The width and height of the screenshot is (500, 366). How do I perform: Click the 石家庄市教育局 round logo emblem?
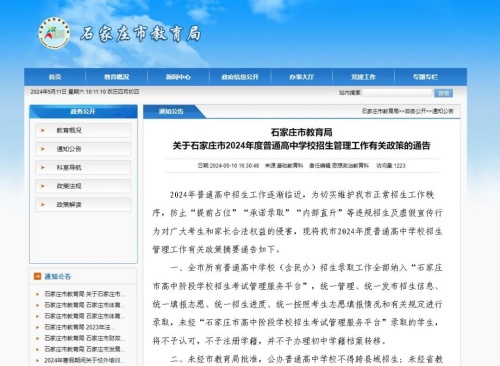coord(54,33)
